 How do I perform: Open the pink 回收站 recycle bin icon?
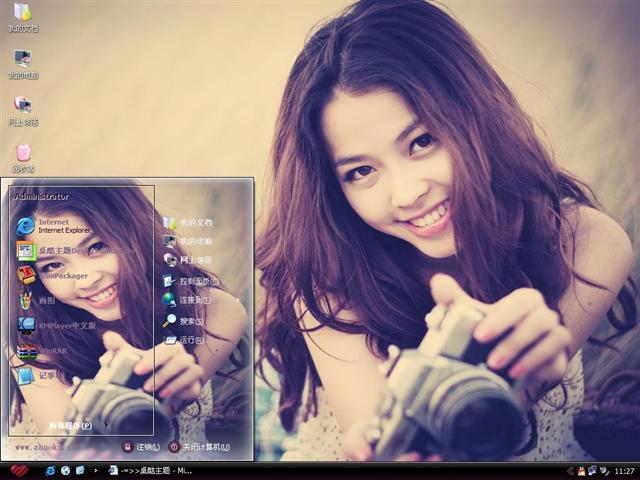pos(23,158)
